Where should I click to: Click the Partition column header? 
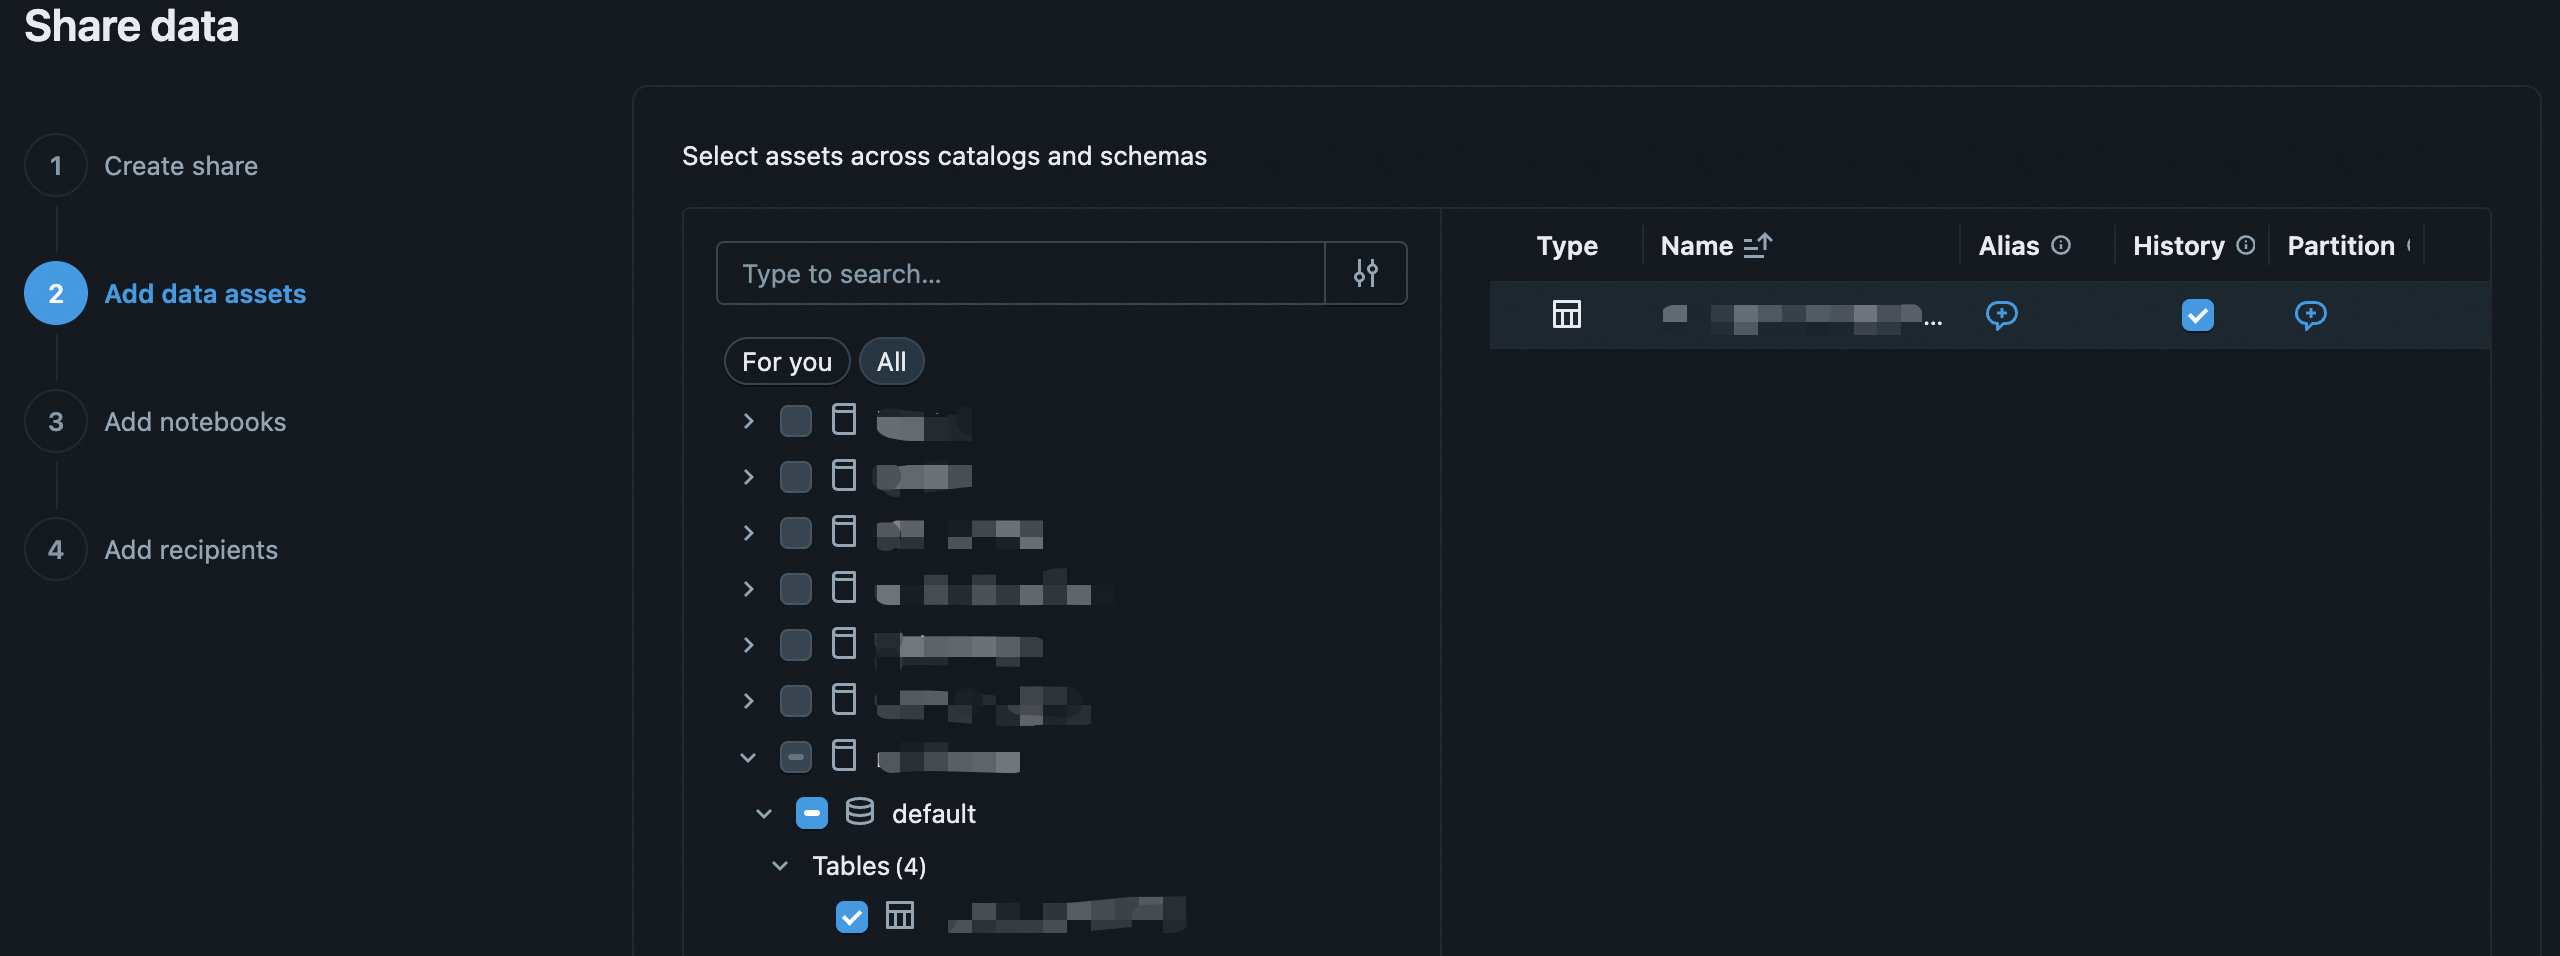2341,245
